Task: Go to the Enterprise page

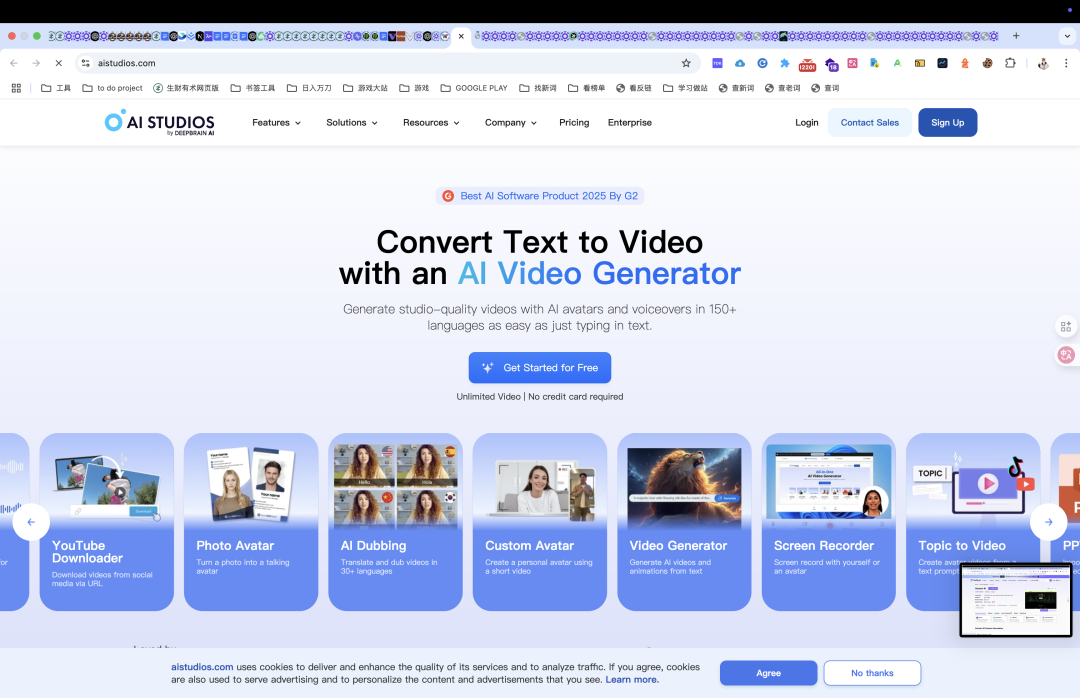Action: point(630,123)
